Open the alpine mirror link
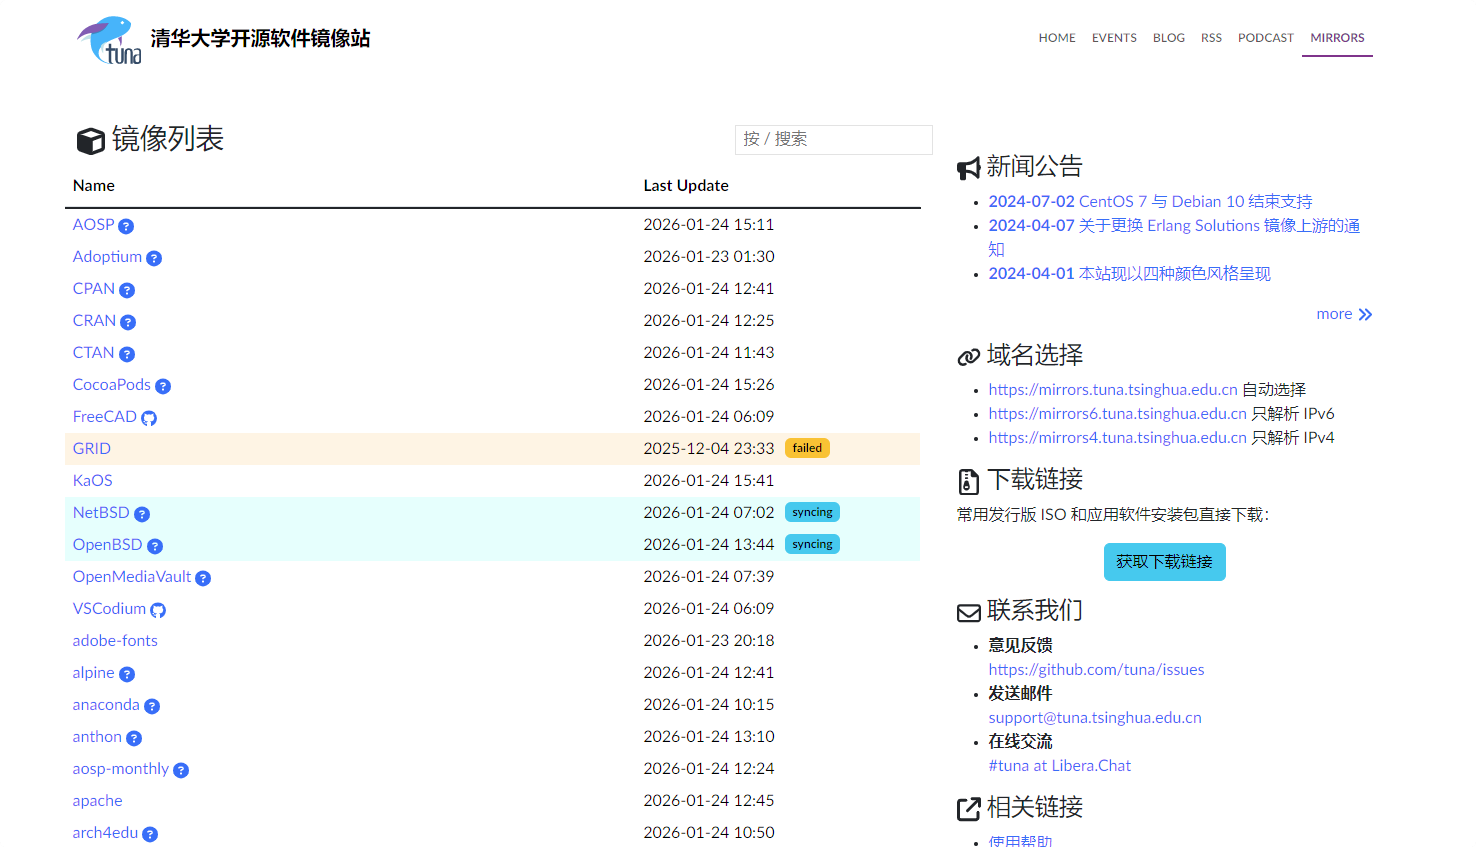Viewport: 1476px width, 847px height. (94, 673)
